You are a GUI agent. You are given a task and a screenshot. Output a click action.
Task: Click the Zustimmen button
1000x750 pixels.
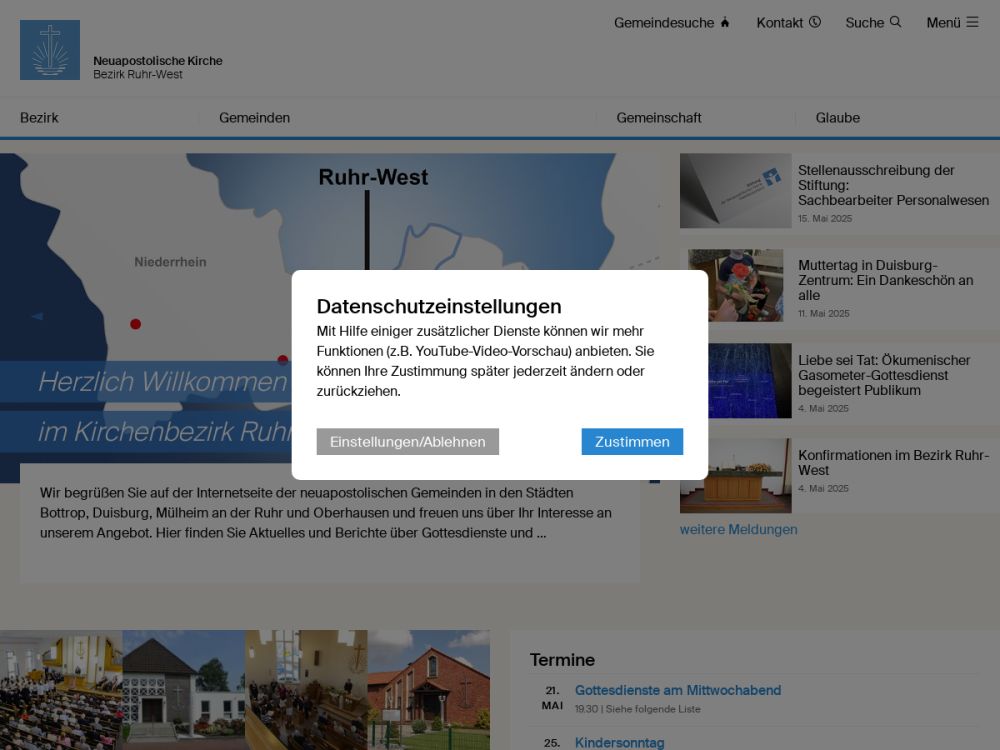tap(632, 442)
